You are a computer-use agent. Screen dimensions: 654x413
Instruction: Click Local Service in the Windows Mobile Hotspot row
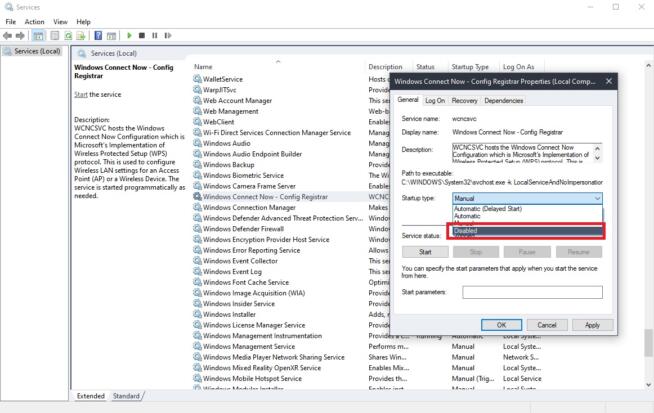click(522, 378)
